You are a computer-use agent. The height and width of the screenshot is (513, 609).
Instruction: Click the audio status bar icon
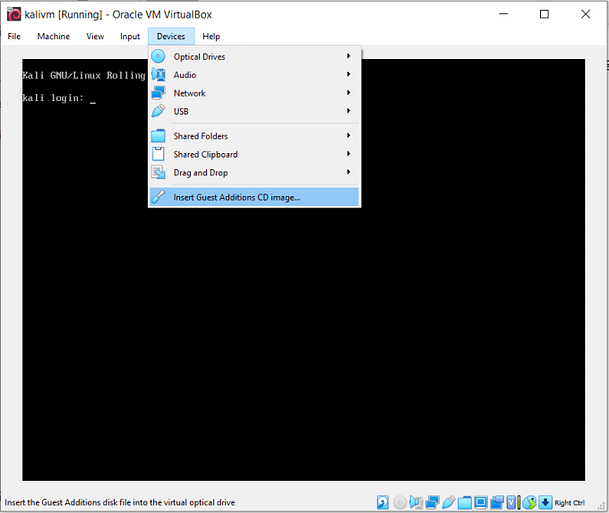click(416, 502)
